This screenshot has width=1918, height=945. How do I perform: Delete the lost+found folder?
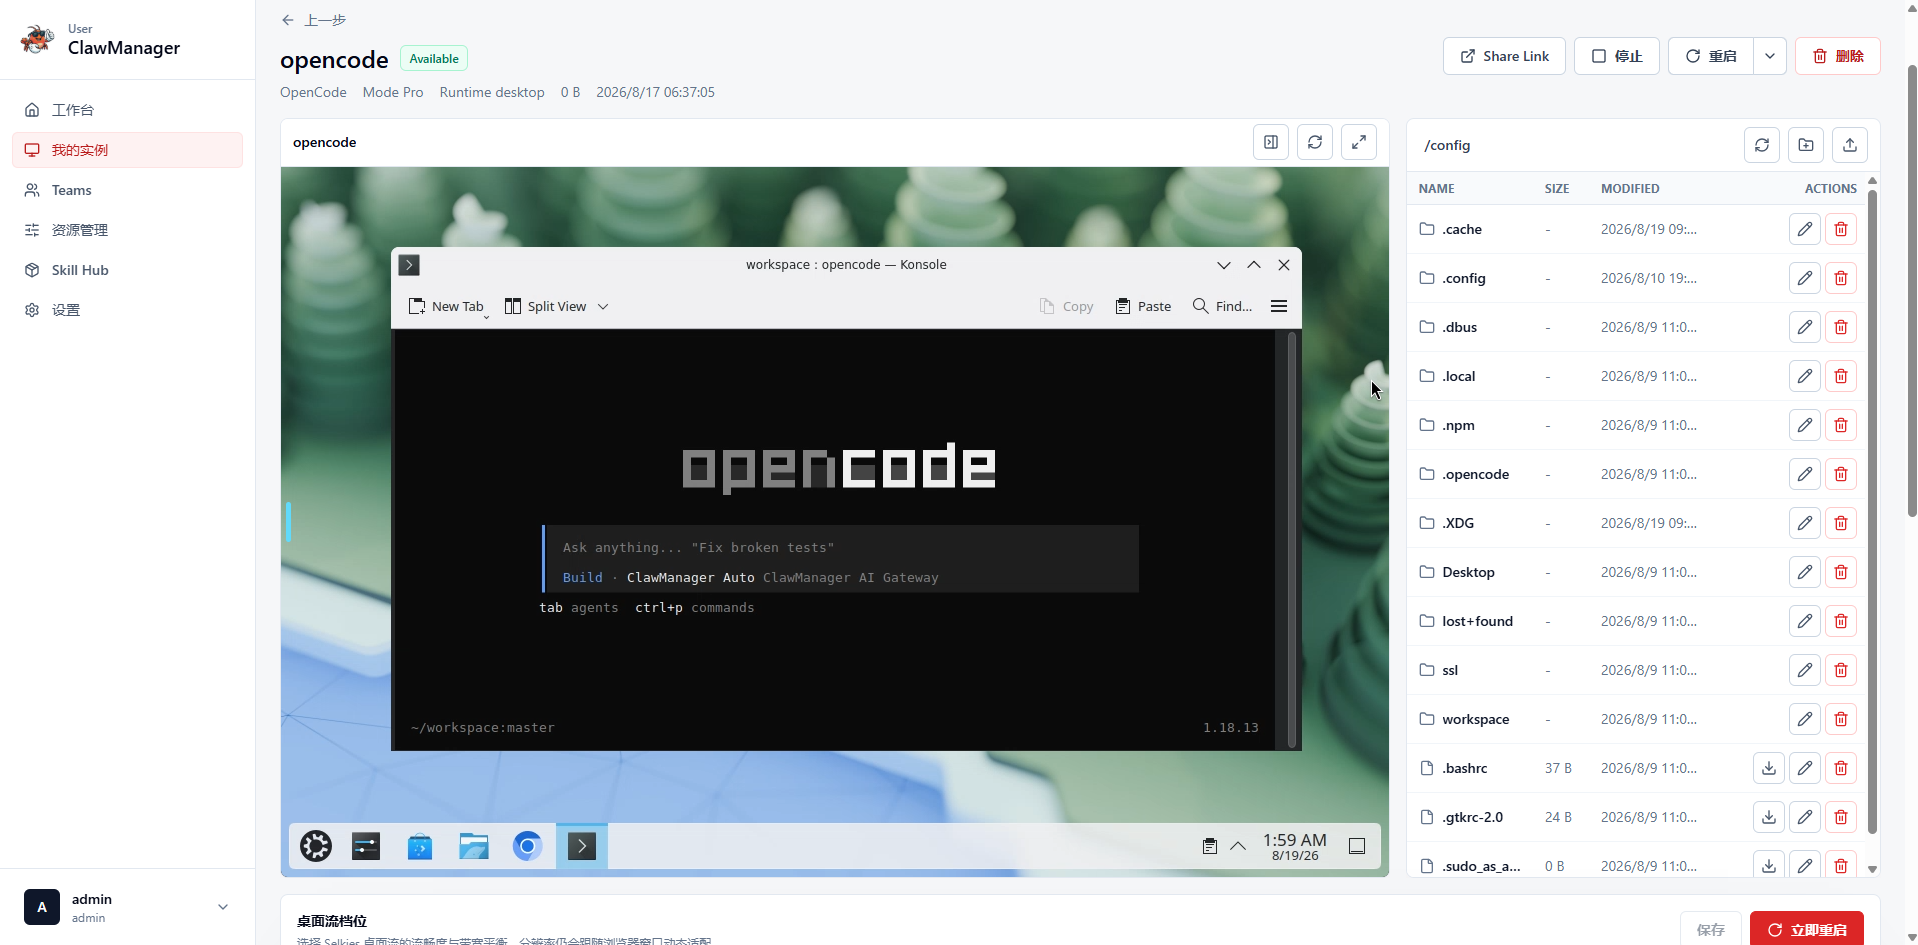[1841, 621]
